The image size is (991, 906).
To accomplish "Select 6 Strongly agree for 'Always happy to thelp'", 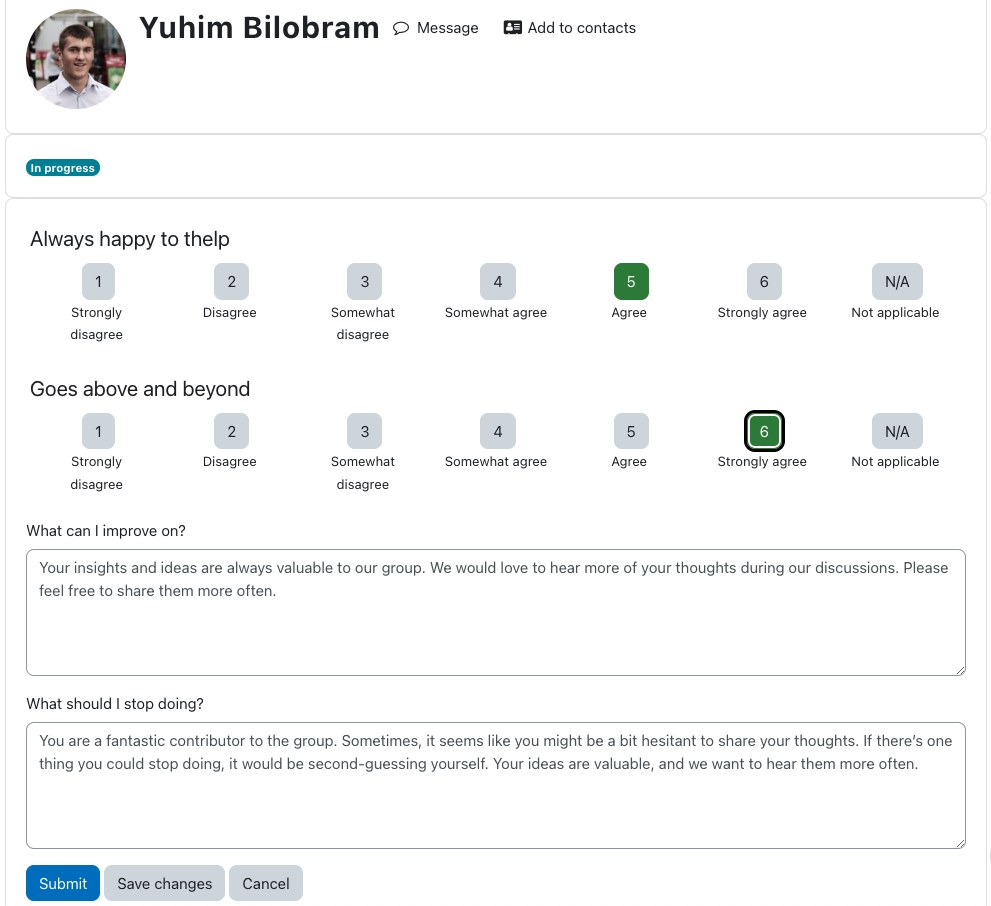I will (x=764, y=282).
